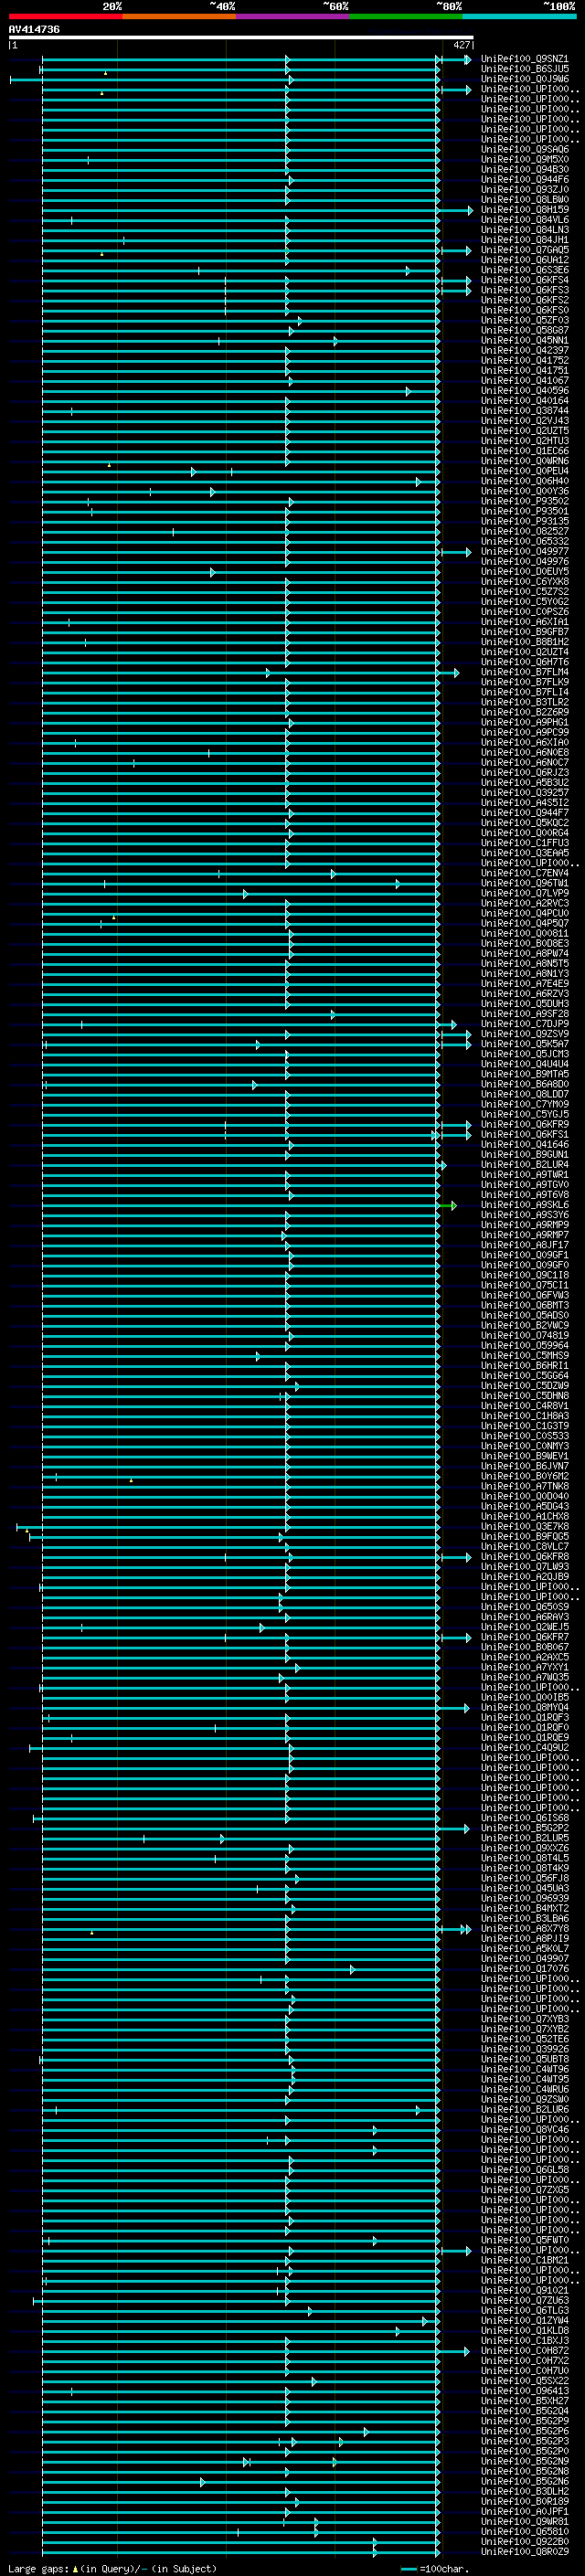The width and height of the screenshot is (585, 2576).
Task: Click alignment bar of UniRef100_Q8H159 row
Action: tap(257, 210)
